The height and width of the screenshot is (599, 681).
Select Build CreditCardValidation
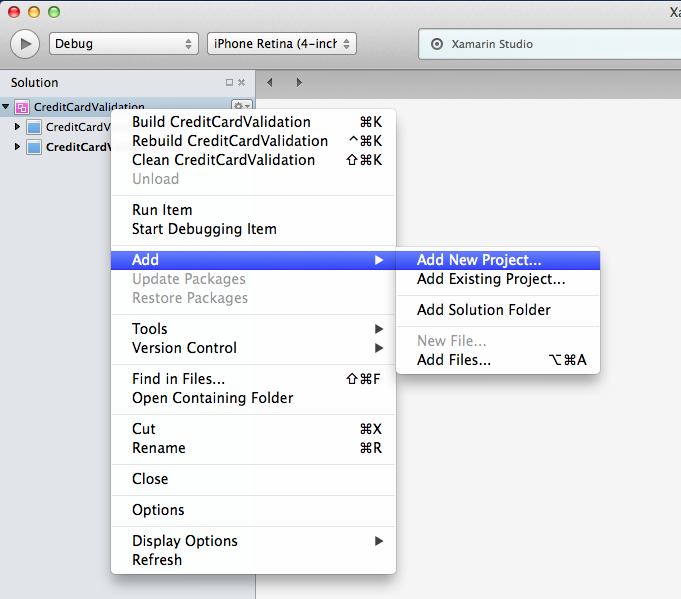[221, 122]
